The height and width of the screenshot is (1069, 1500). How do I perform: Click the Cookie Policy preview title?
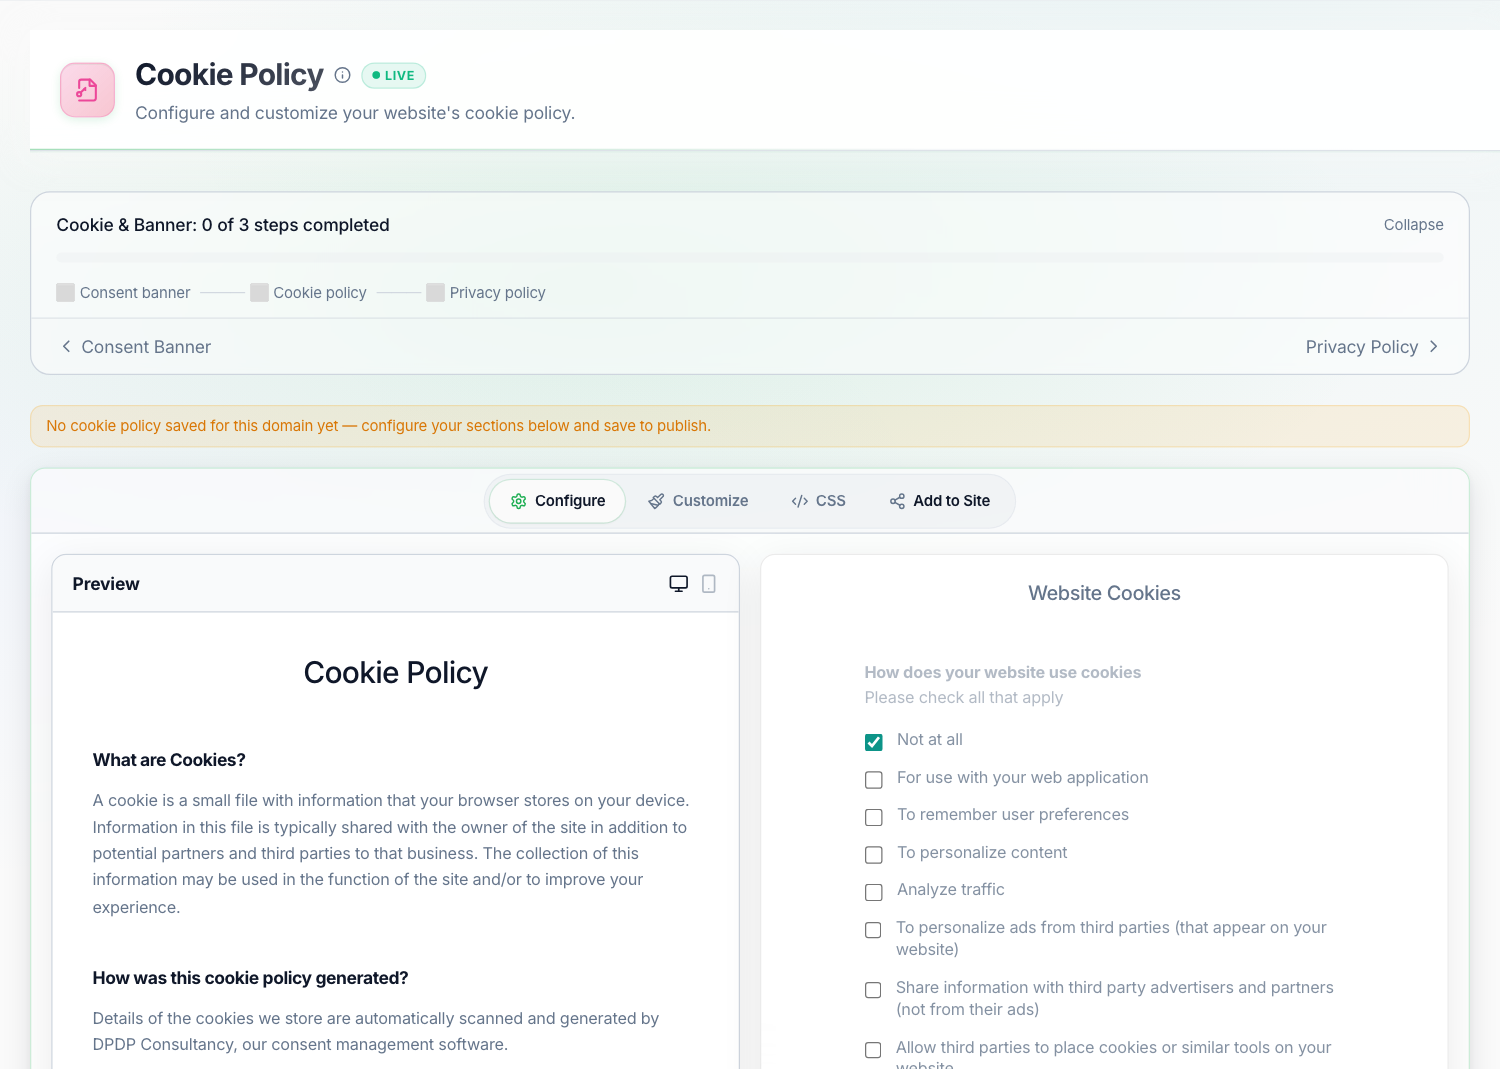point(395,673)
